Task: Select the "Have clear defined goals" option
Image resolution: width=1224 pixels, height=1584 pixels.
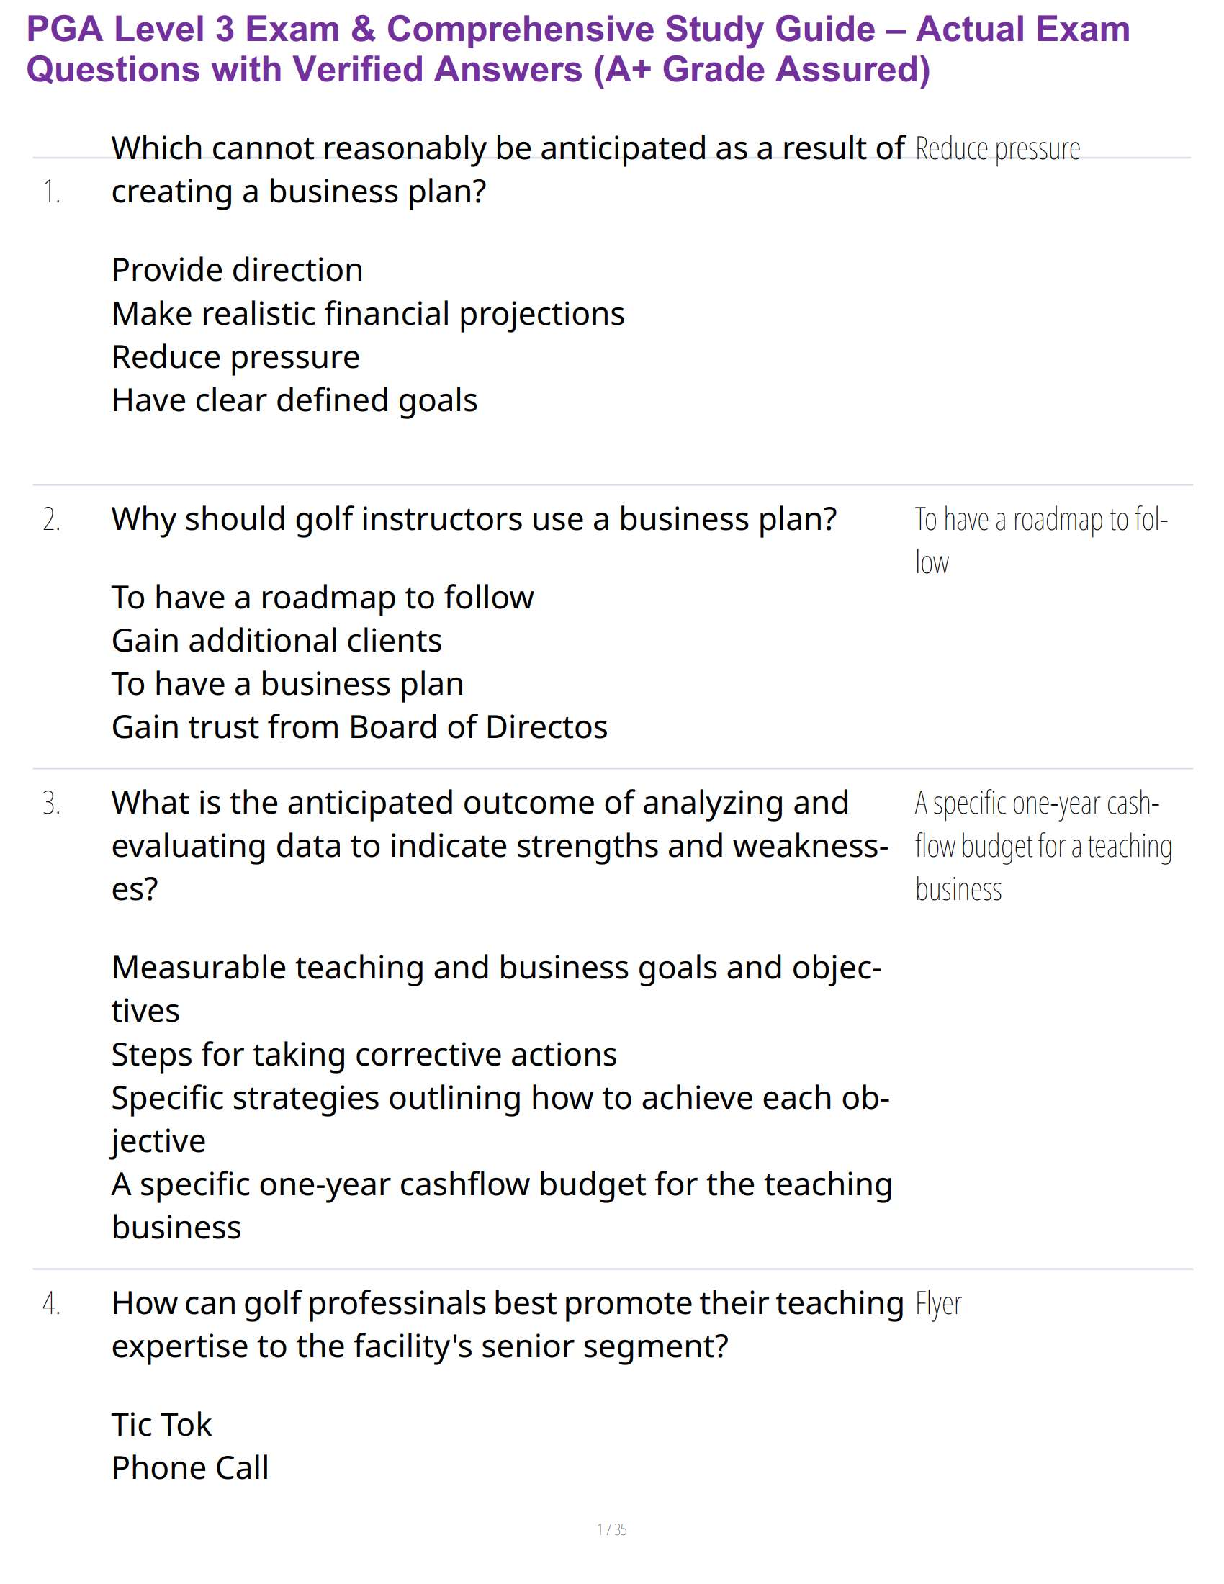Action: click(294, 400)
